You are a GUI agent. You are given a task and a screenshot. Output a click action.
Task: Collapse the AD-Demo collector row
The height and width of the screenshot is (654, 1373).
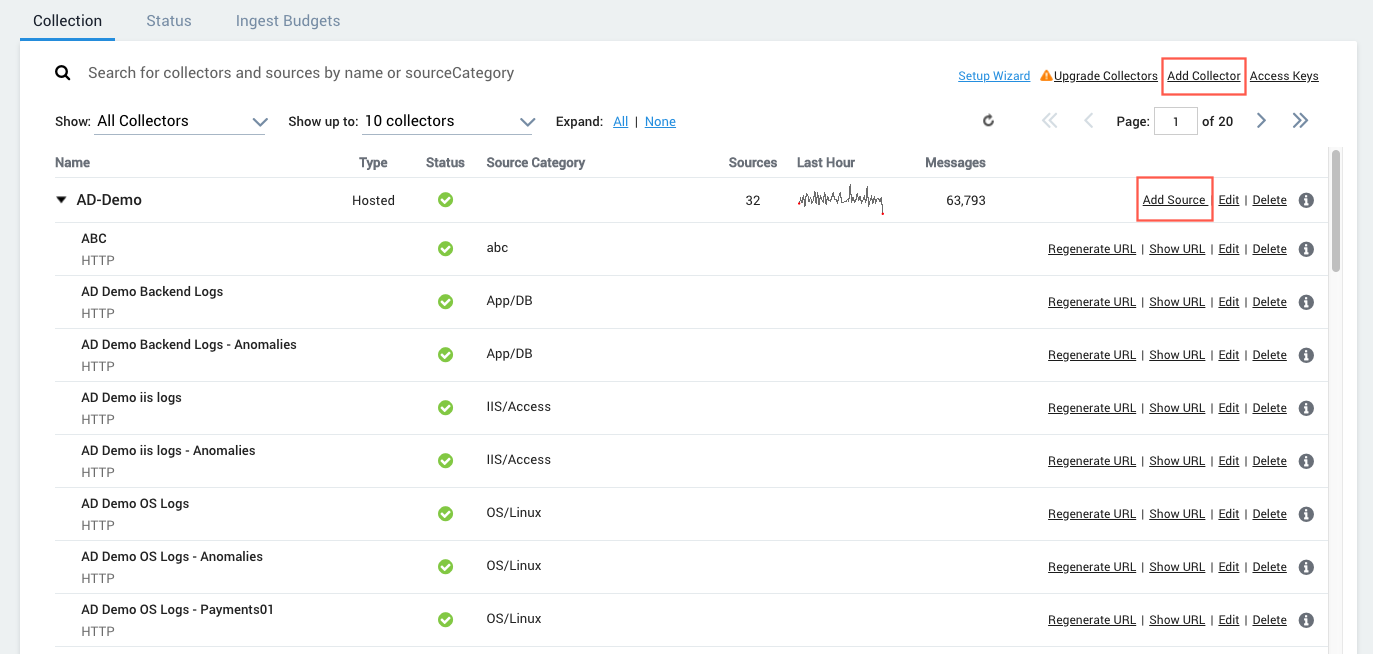[x=62, y=200]
